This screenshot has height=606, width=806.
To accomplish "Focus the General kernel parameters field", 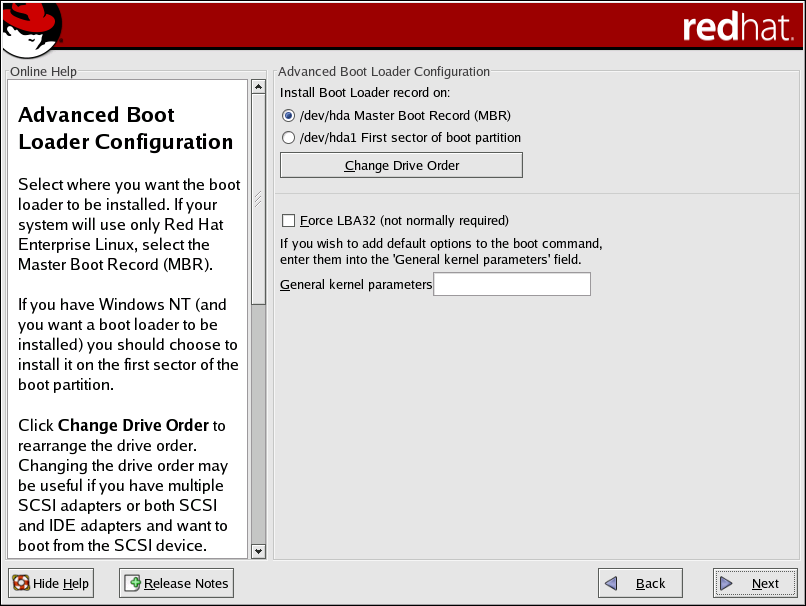I will click(511, 285).
